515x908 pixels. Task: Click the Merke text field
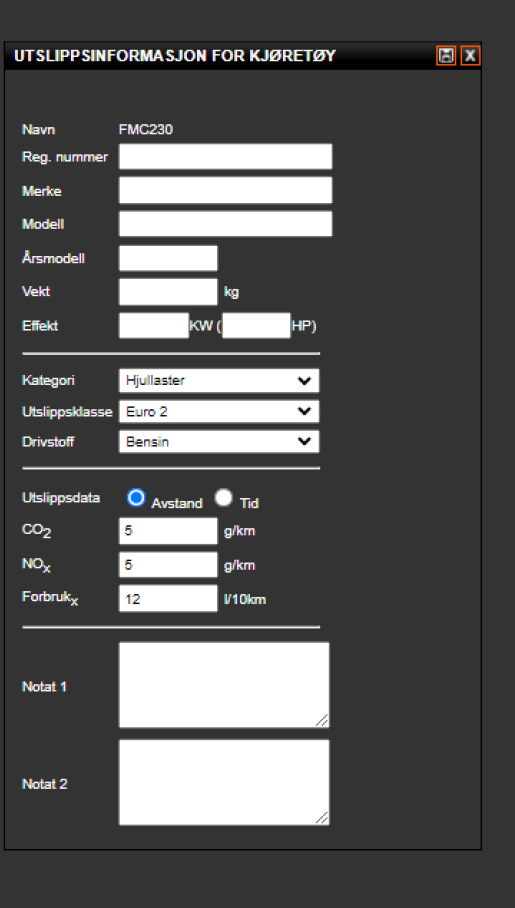coord(225,190)
